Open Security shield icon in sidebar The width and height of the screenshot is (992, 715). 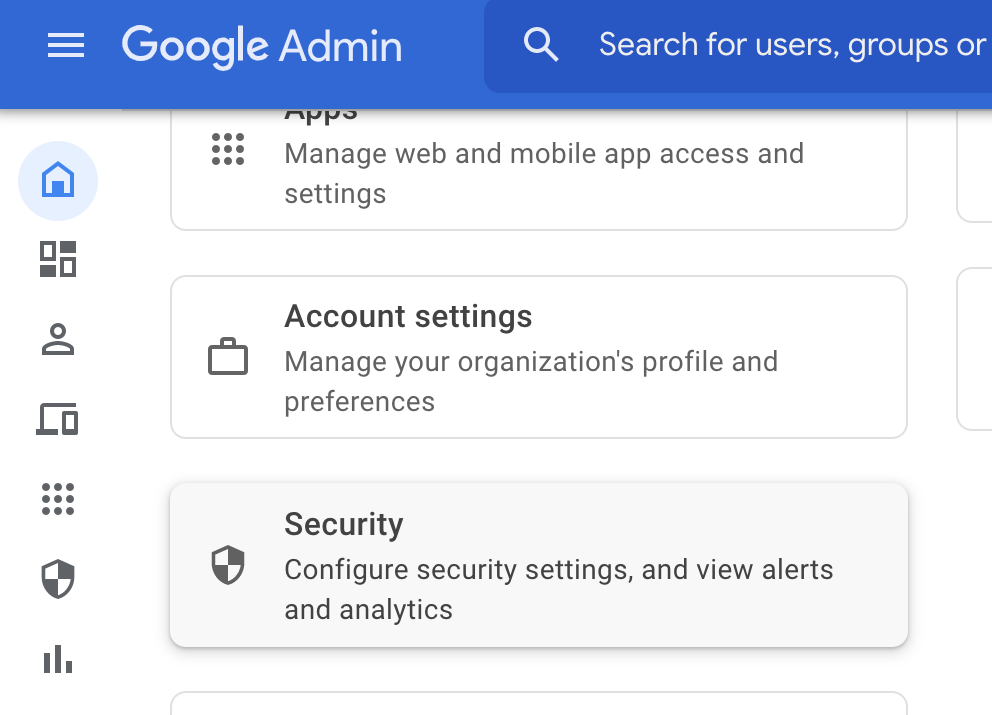click(x=58, y=579)
